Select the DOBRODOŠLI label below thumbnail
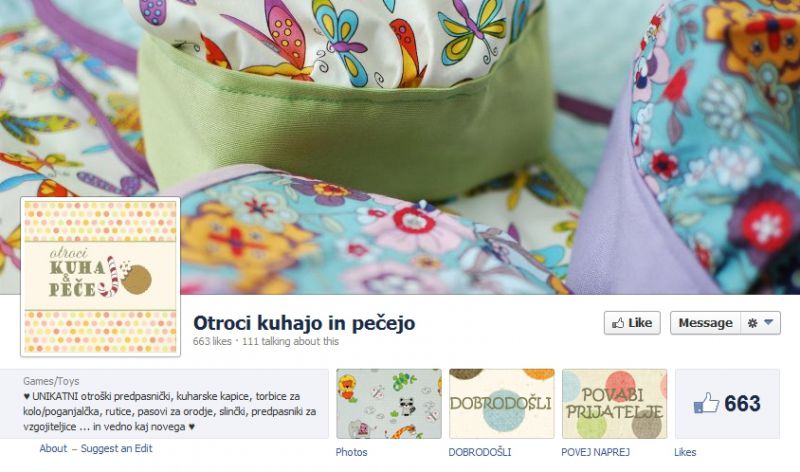Viewport: 800px width, 472px height. 480,452
